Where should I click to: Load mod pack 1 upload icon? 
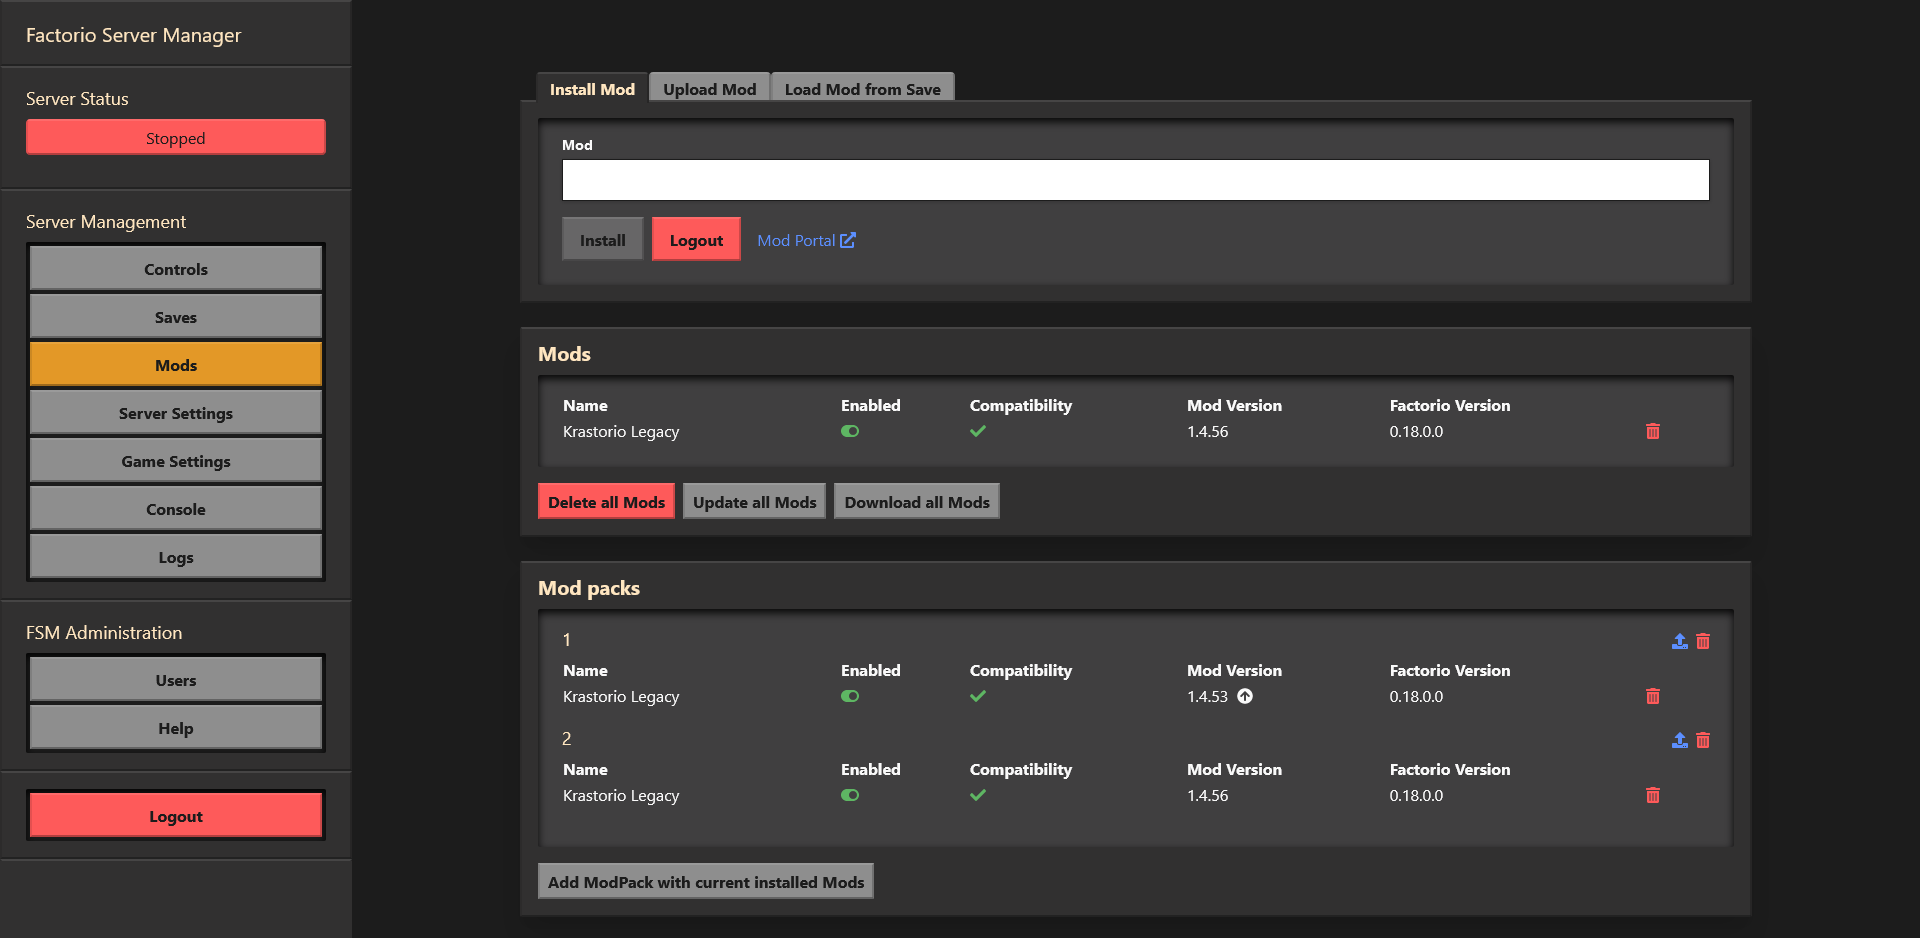pyautogui.click(x=1679, y=641)
